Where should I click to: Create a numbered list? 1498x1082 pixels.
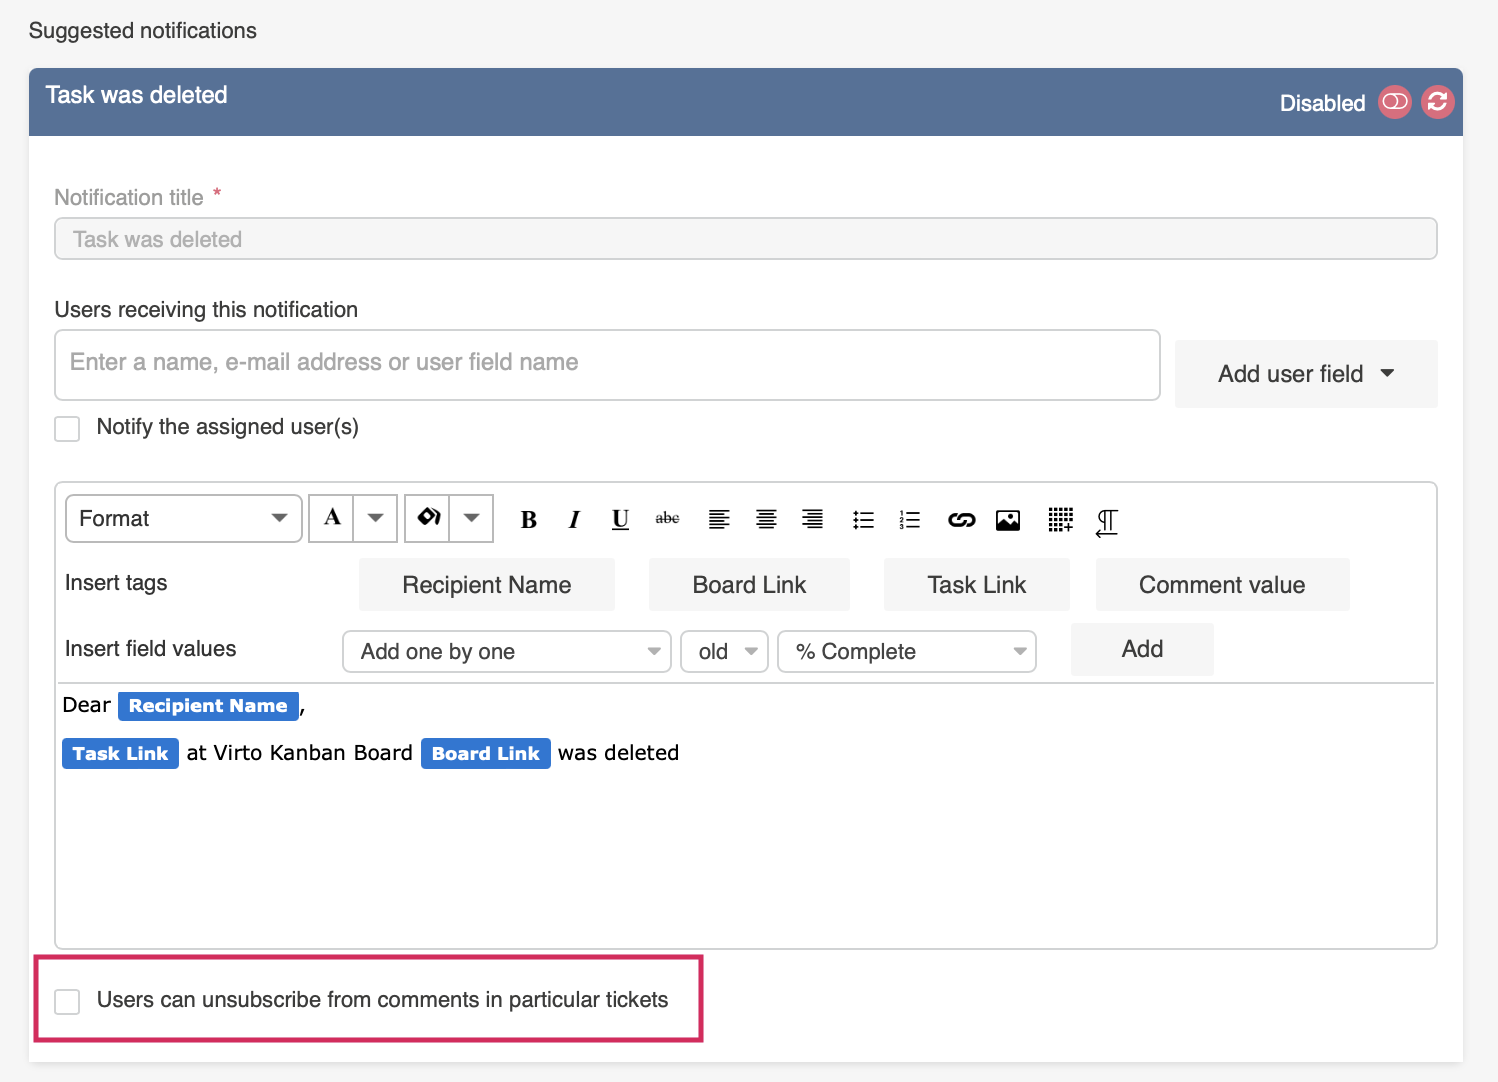909,519
